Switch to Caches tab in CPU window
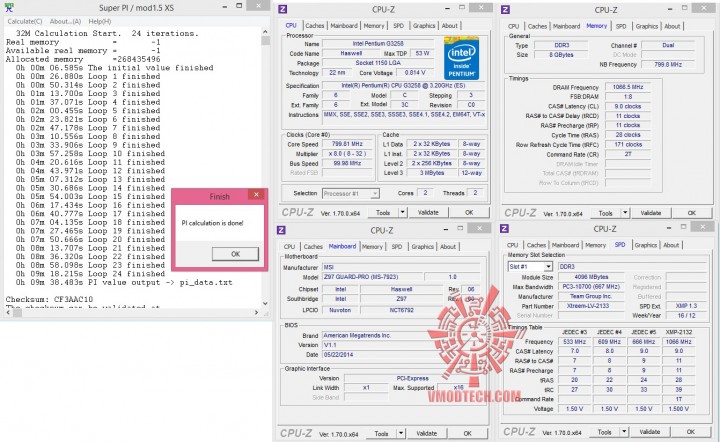 click(315, 26)
